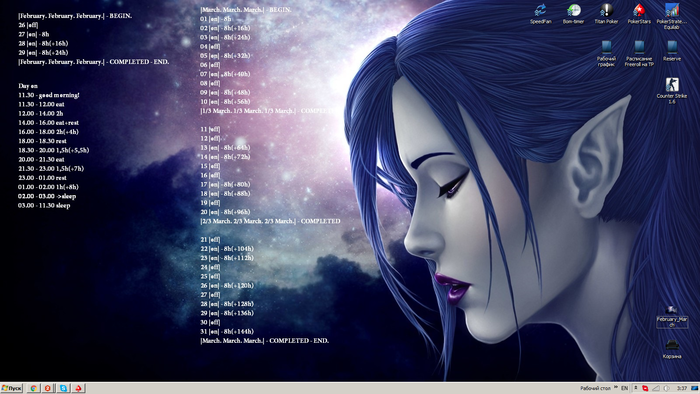
Task: Select the February_March desktop file
Action: [671, 316]
